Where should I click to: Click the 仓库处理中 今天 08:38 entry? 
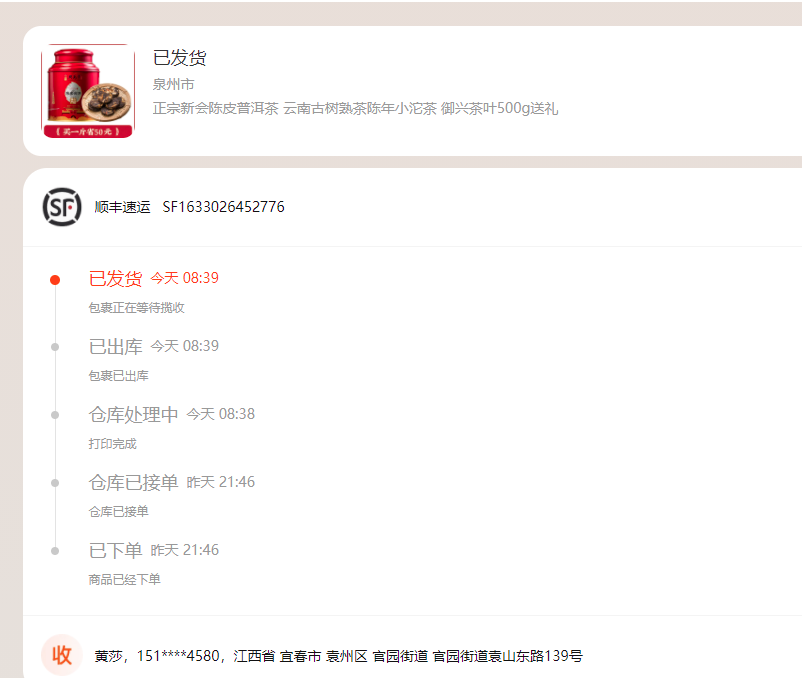tap(171, 414)
